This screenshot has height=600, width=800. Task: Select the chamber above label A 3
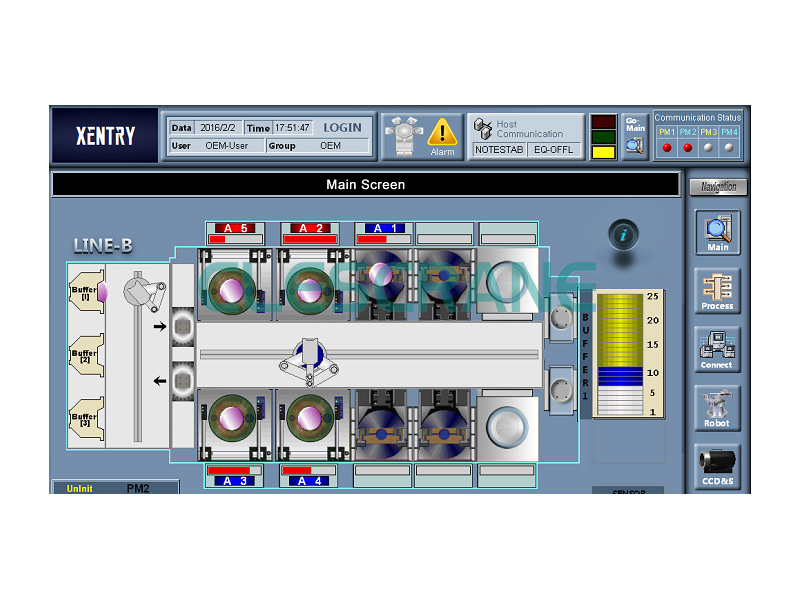235,425
